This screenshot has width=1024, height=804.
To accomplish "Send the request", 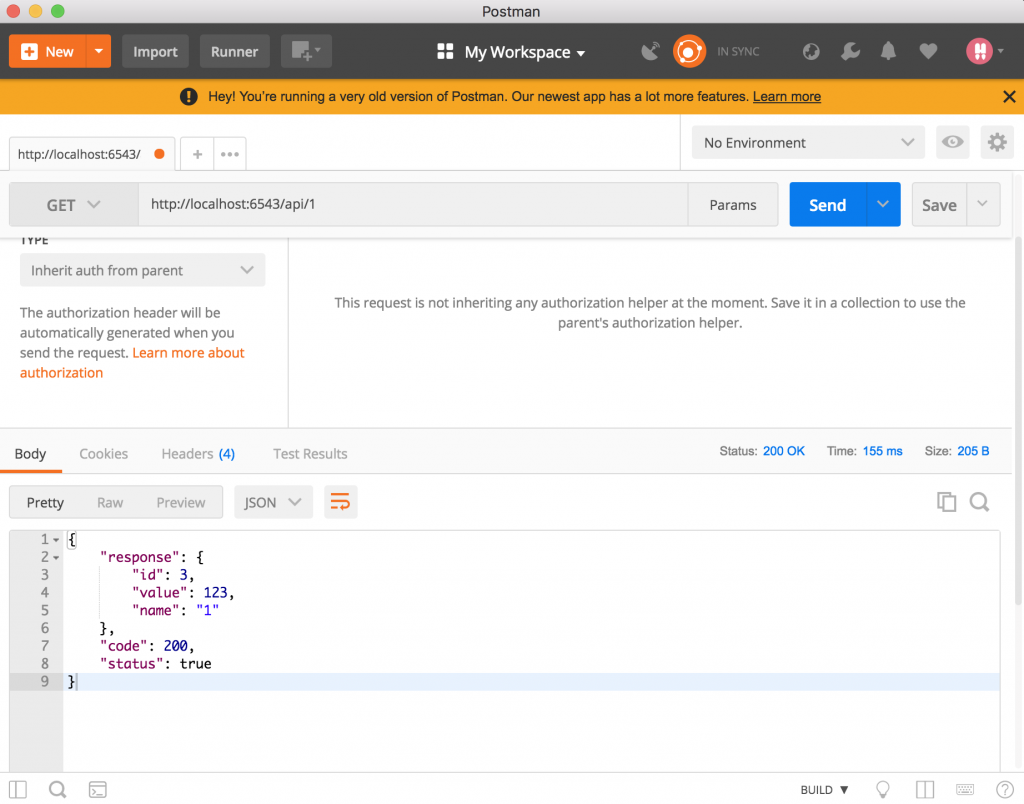I will 827,204.
